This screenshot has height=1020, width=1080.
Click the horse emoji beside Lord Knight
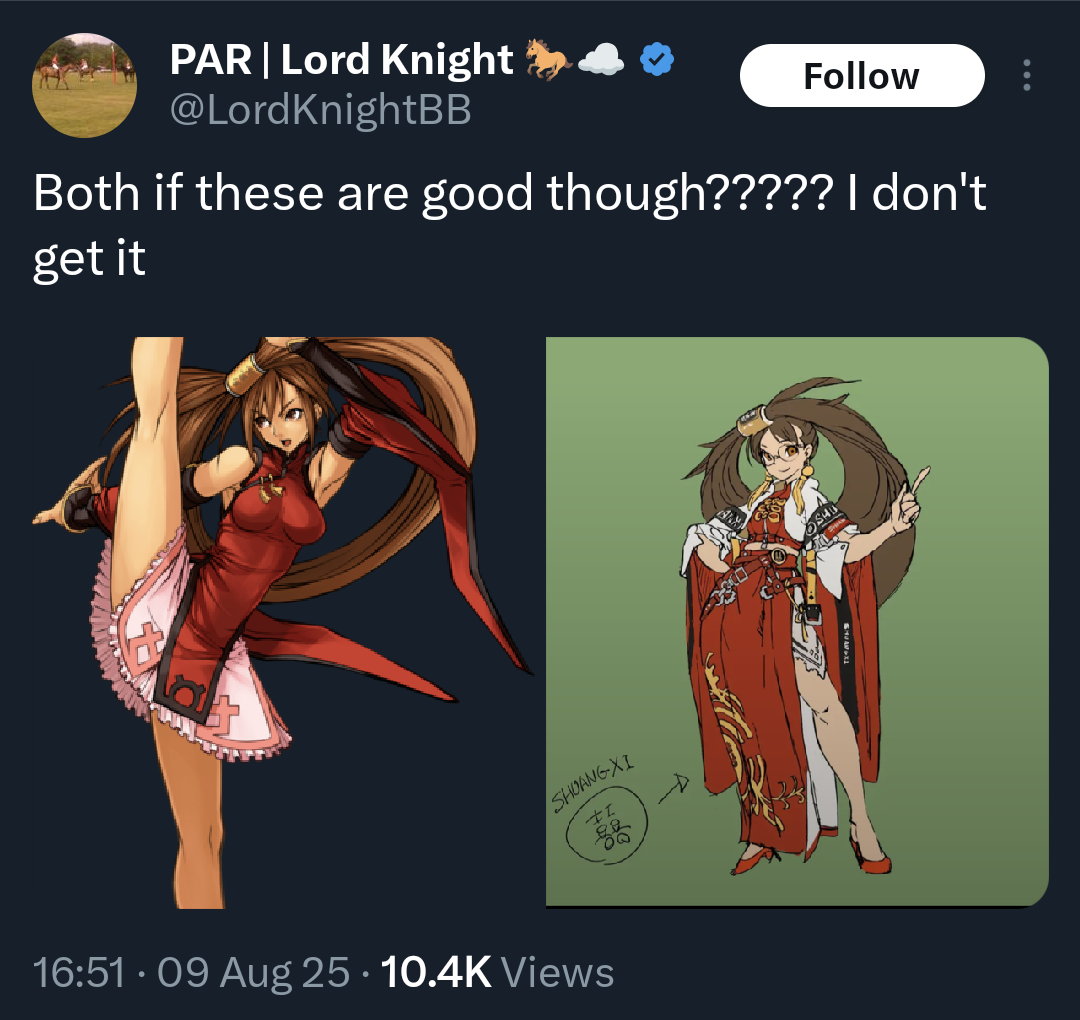coord(548,59)
